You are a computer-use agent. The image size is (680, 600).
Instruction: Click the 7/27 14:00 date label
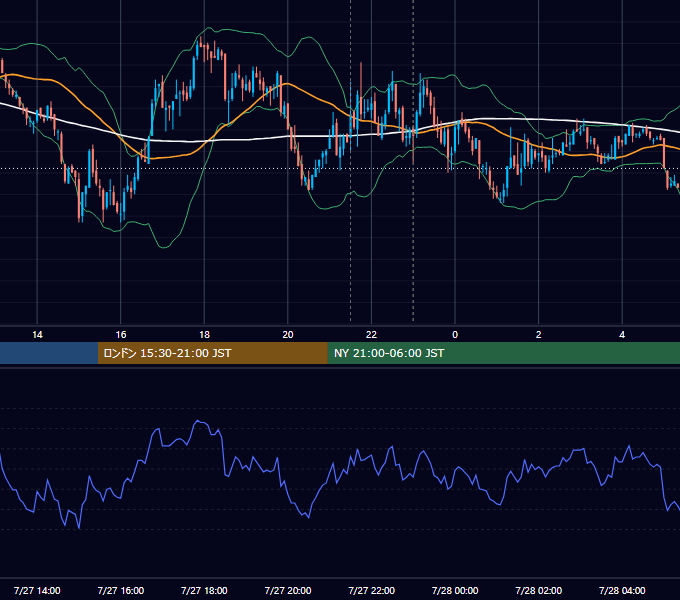point(37,590)
